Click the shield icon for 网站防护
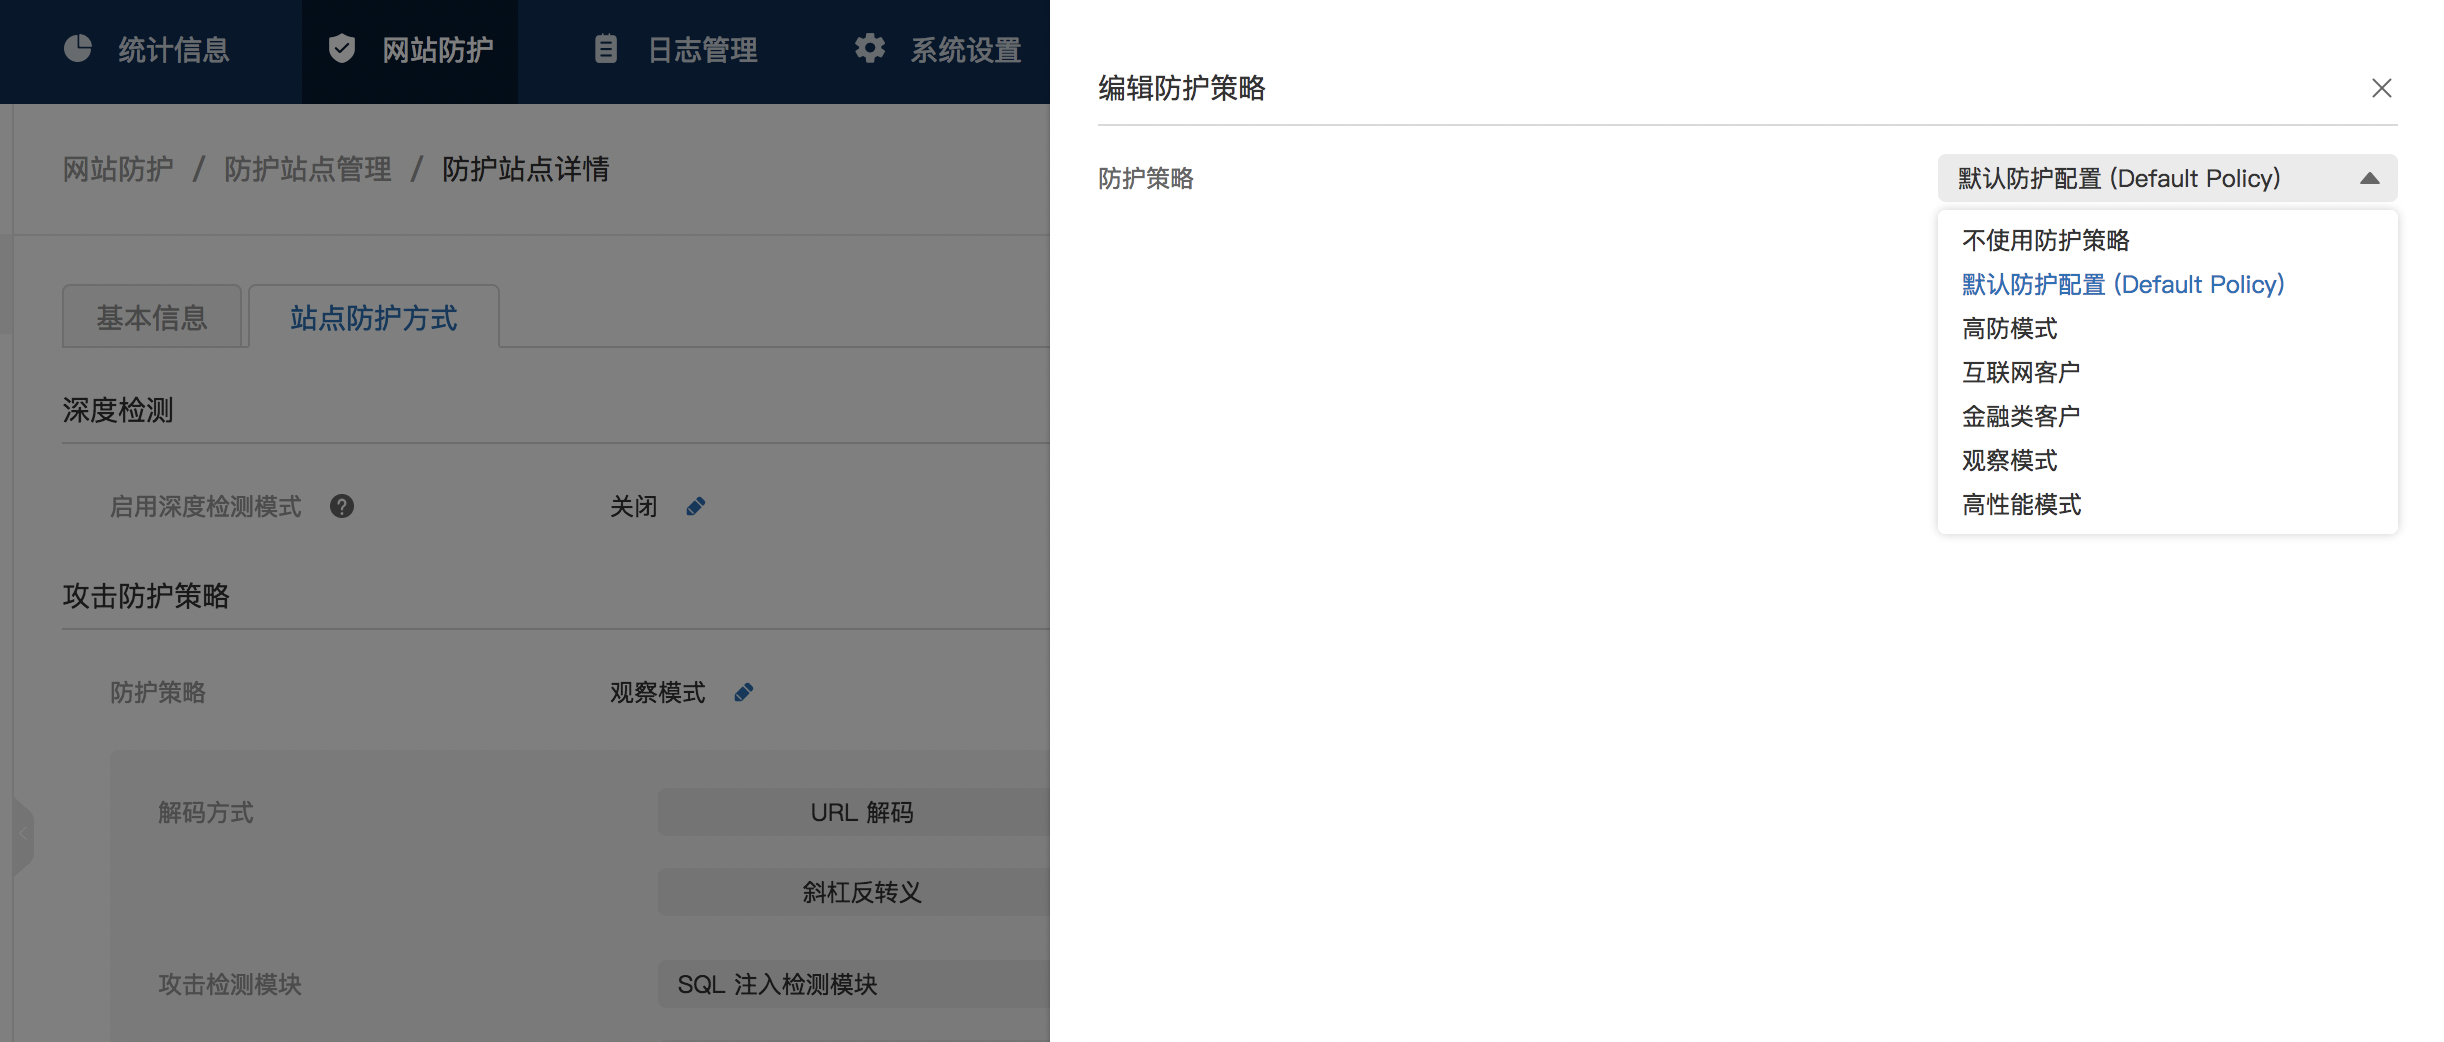Image resolution: width=2444 pixels, height=1042 pixels. pos(342,49)
